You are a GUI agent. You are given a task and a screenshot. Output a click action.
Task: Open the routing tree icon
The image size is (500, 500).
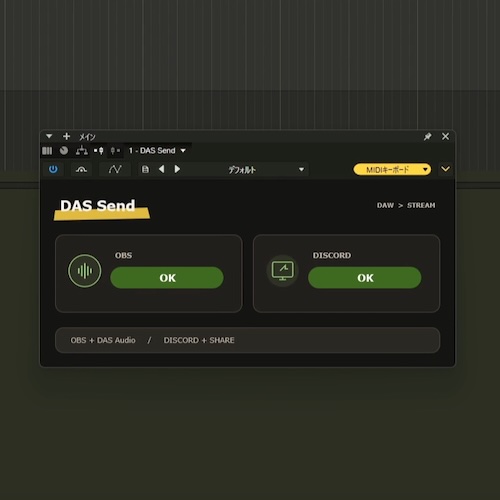pos(82,151)
